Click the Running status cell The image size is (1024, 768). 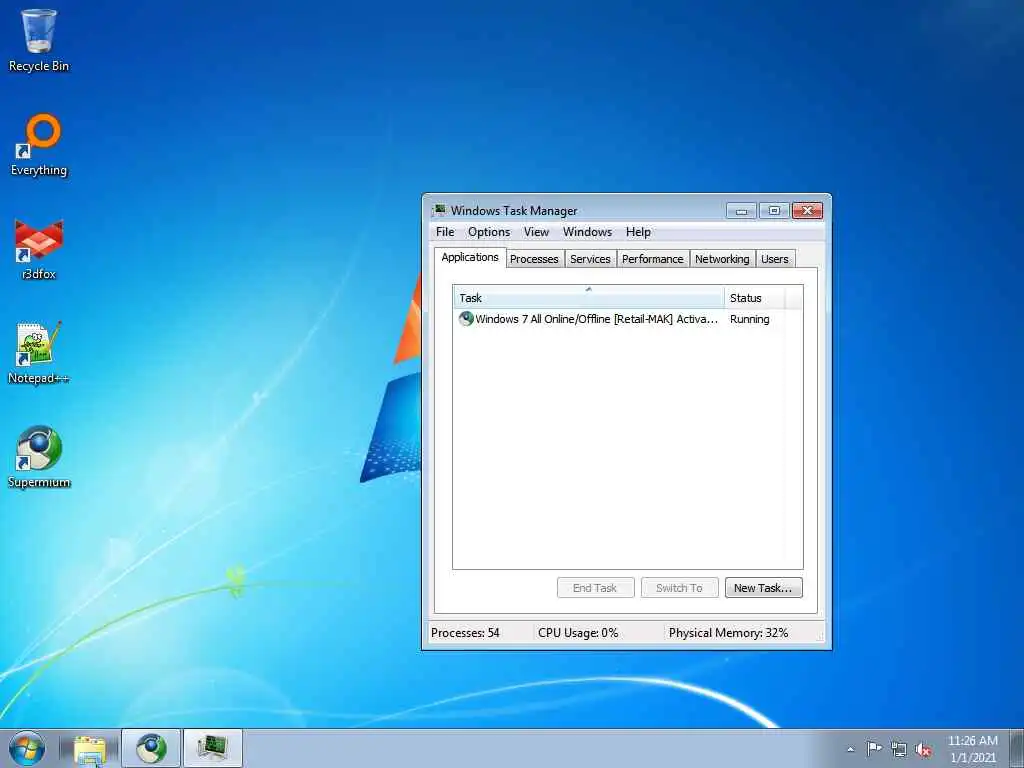[x=750, y=319]
